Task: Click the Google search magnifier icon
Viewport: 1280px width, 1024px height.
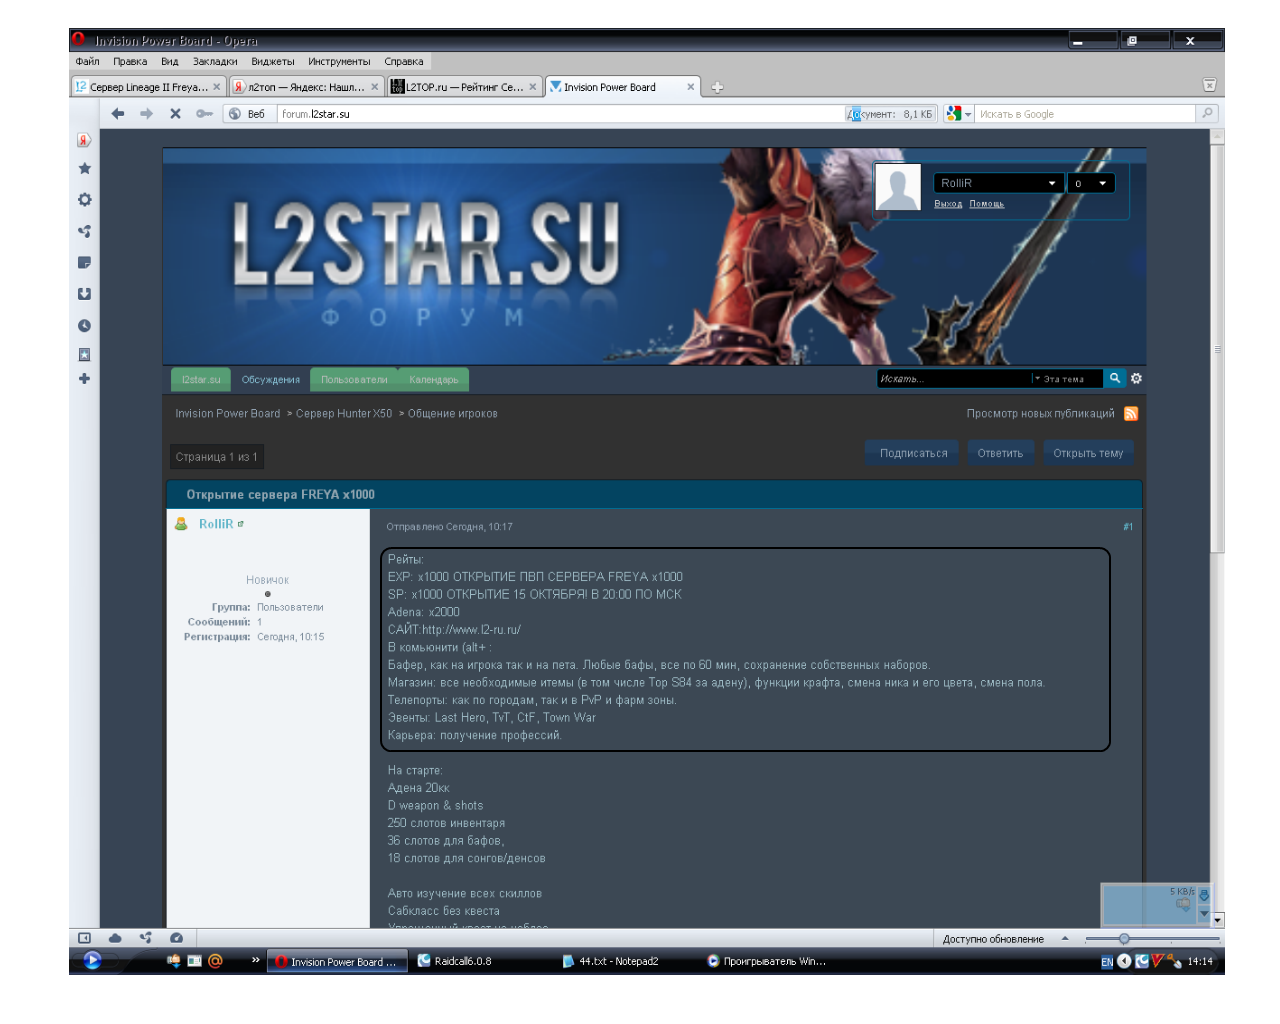Action: 1208,114
